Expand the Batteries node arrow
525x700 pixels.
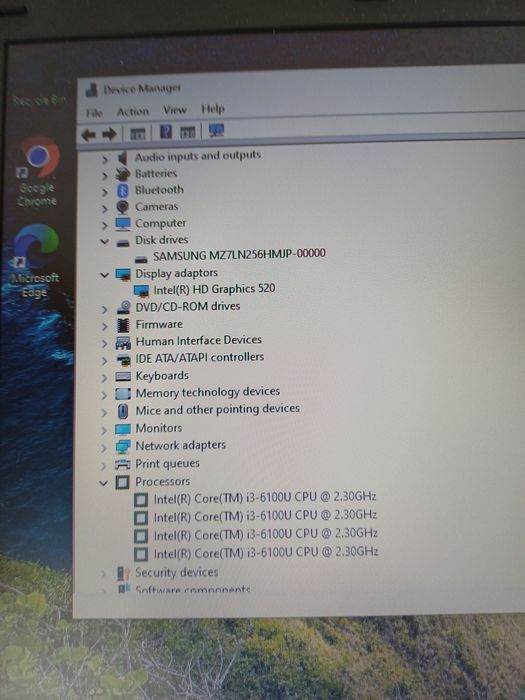tap(104, 175)
